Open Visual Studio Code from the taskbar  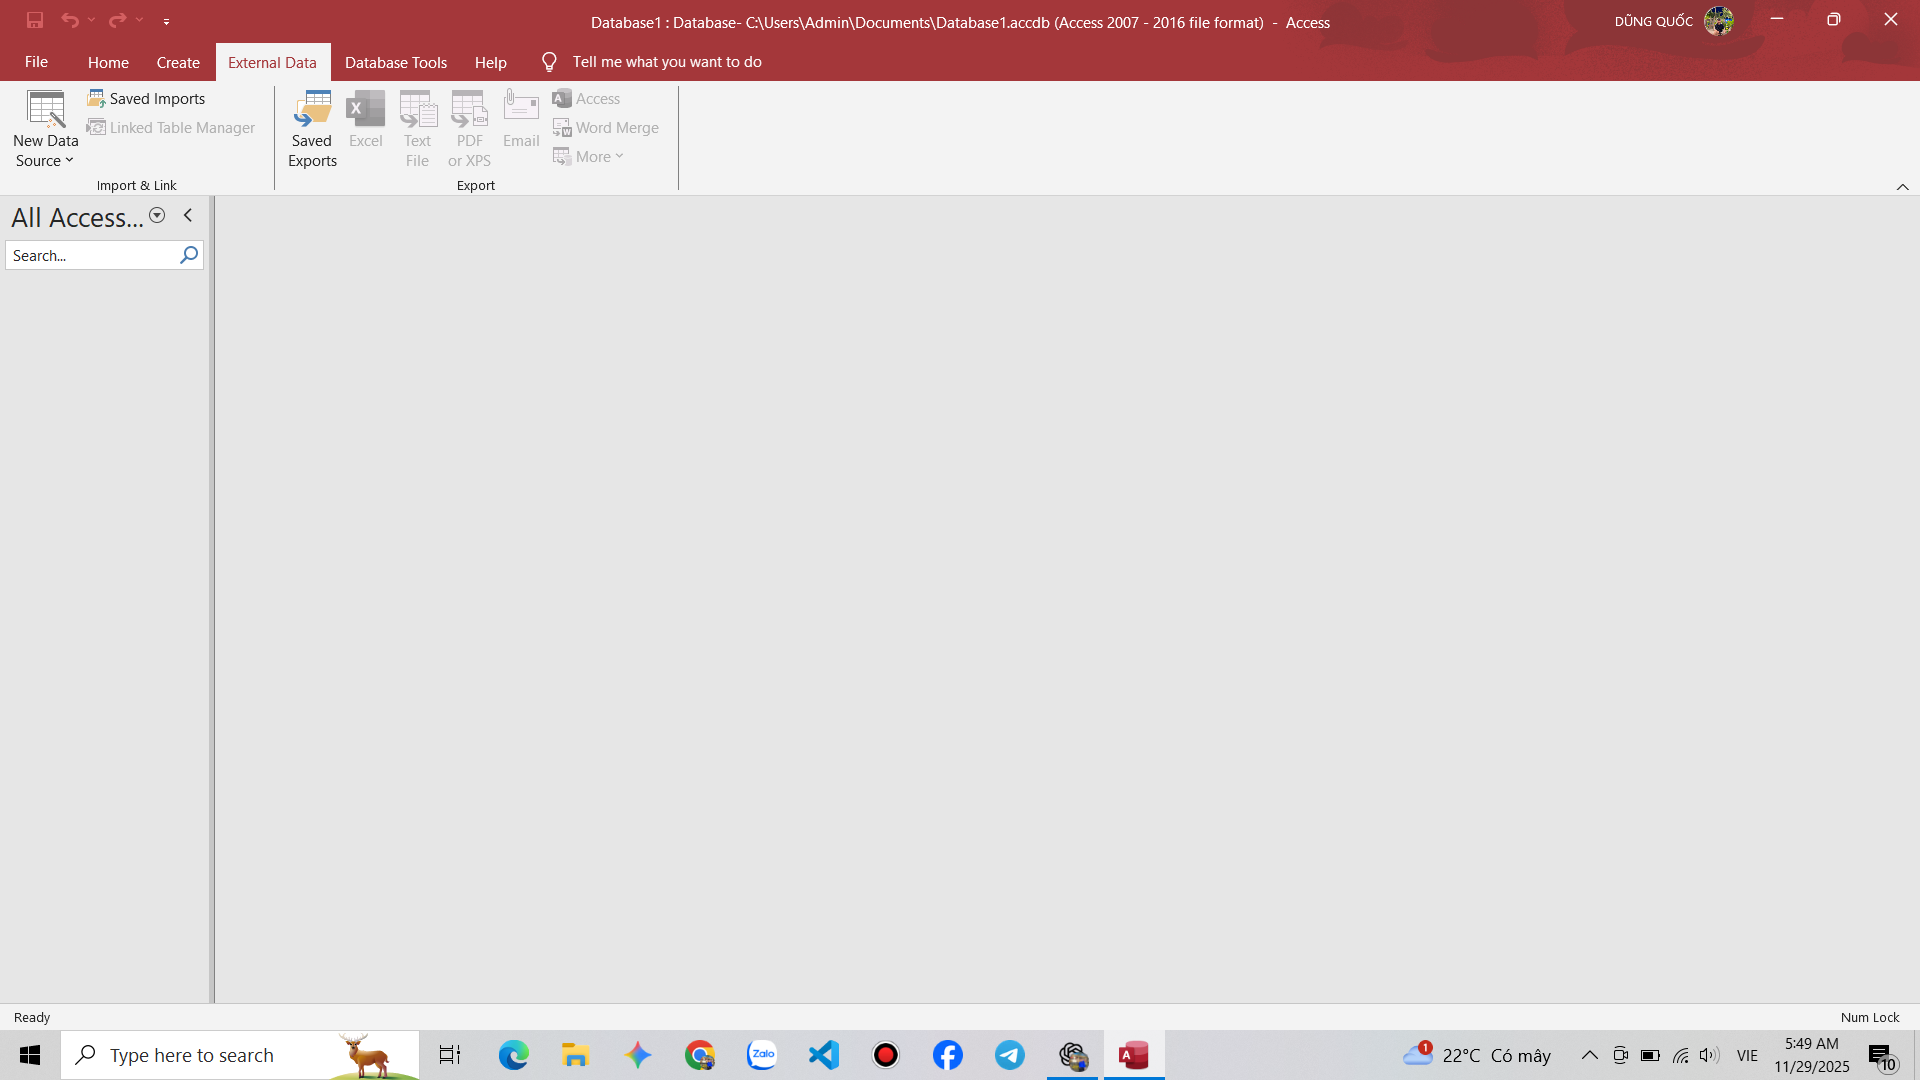click(824, 1055)
